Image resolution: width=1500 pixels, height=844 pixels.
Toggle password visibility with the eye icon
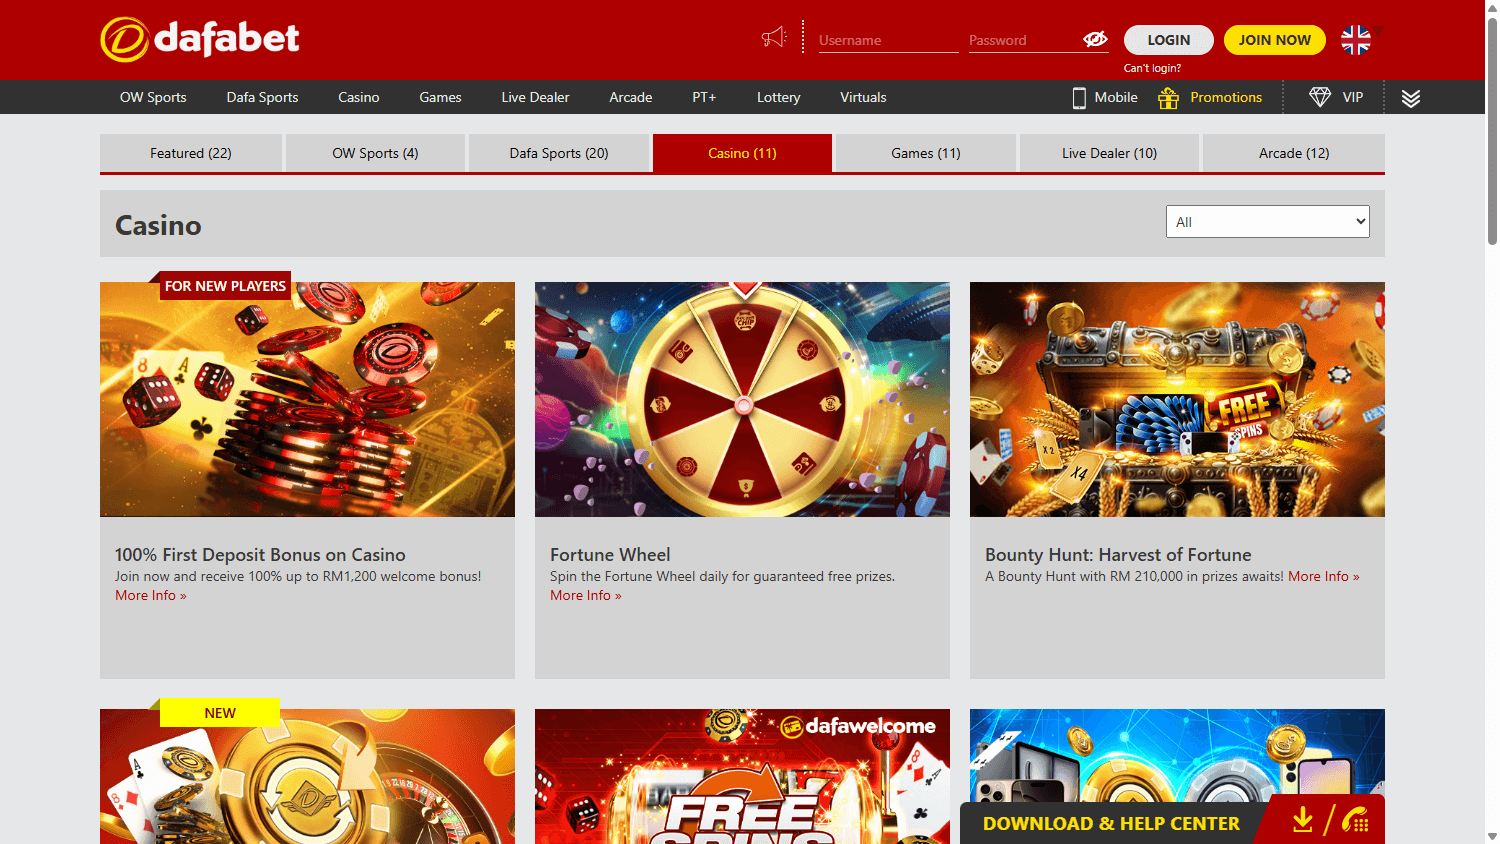pyautogui.click(x=1095, y=40)
